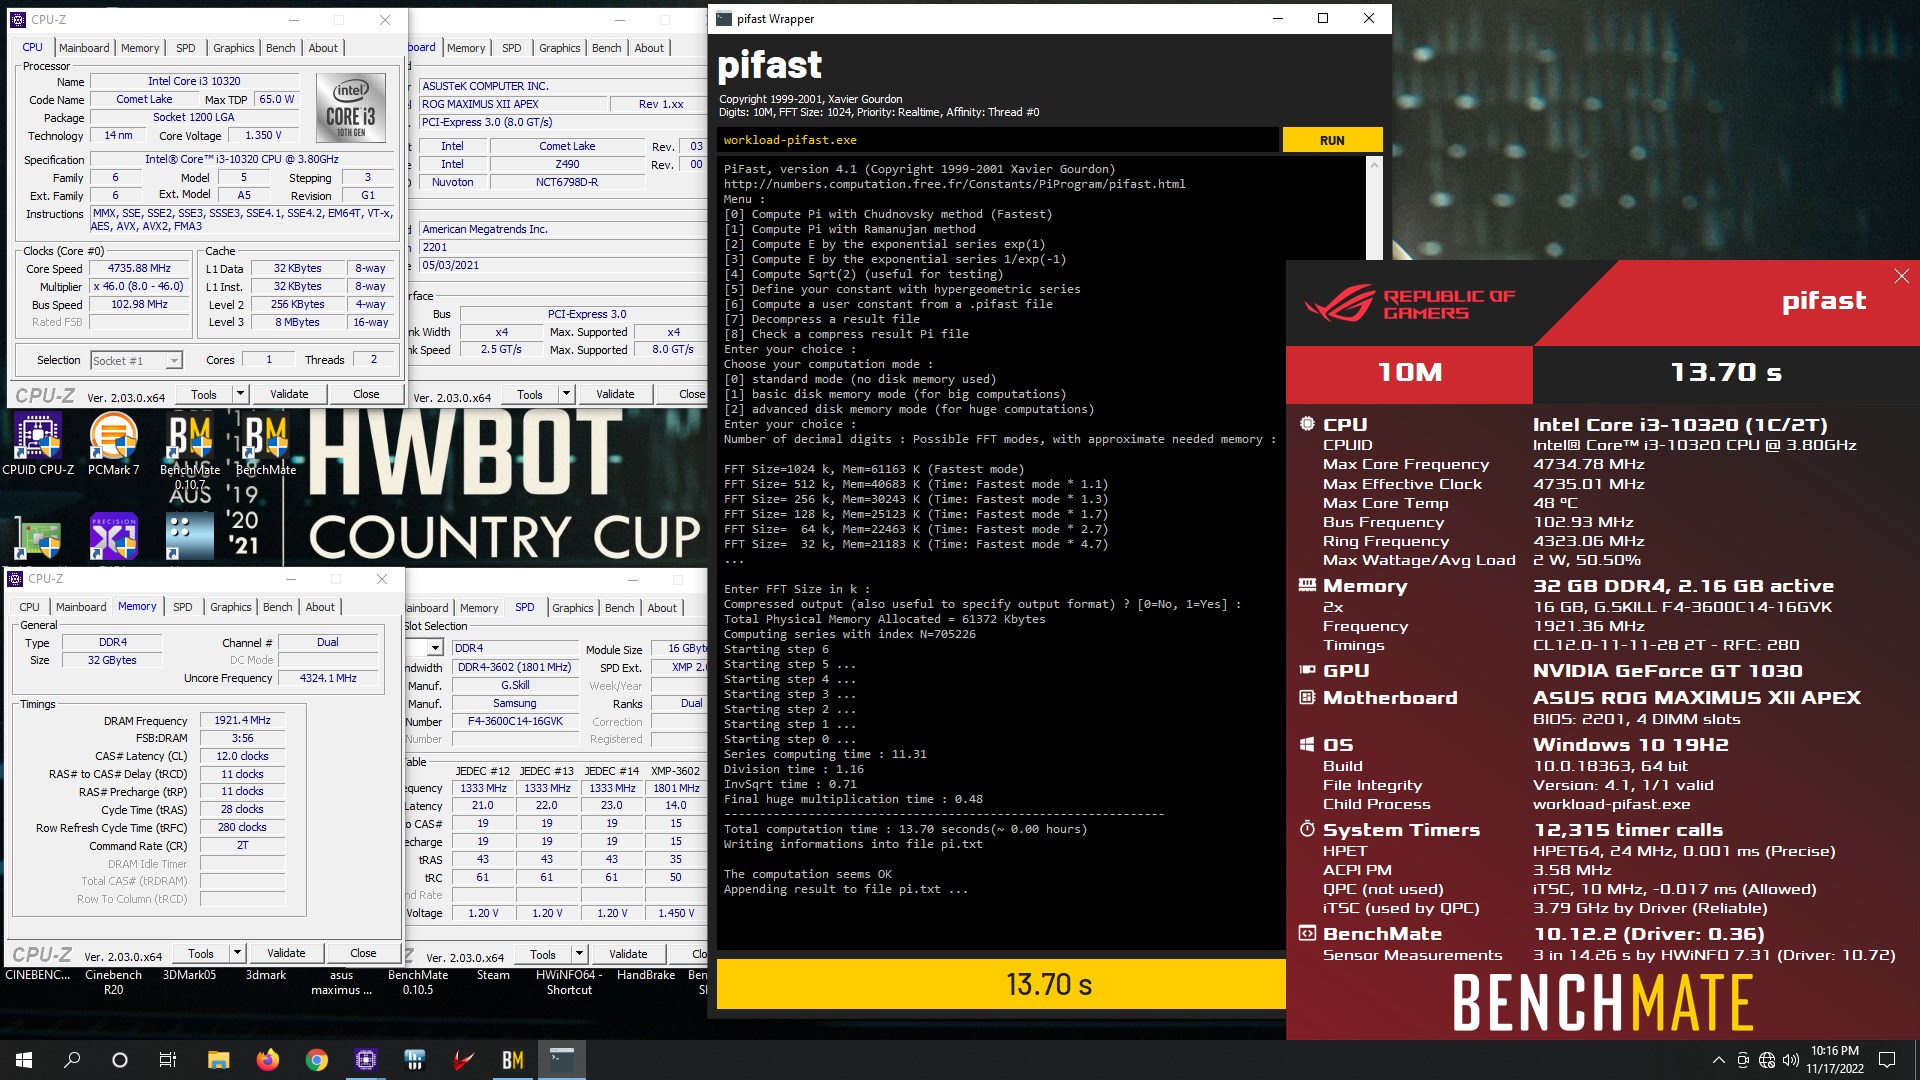Click the yellow 13.70 s result bar
The image size is (1920, 1080).
pos(1001,984)
